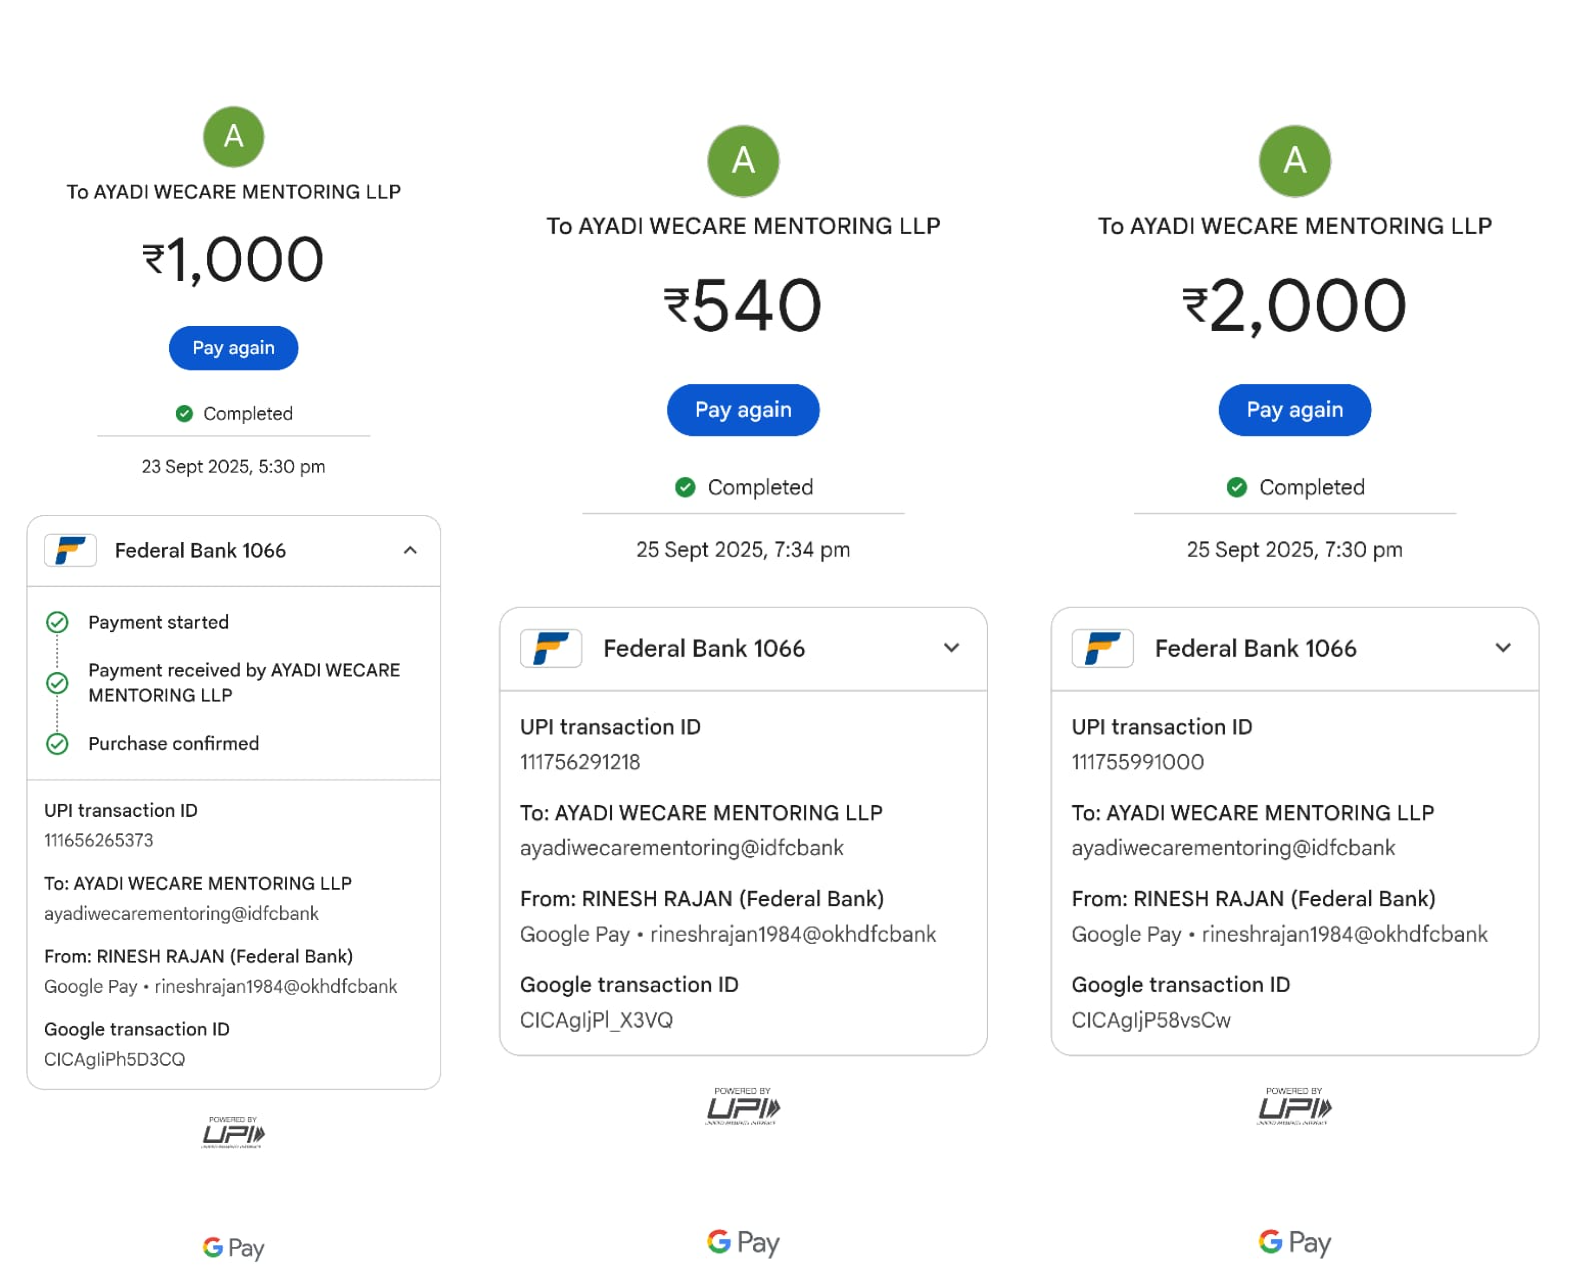Click Completed checkmark on ₹540 receipt
Image resolution: width=1571 pixels, height=1280 pixels.
click(685, 488)
